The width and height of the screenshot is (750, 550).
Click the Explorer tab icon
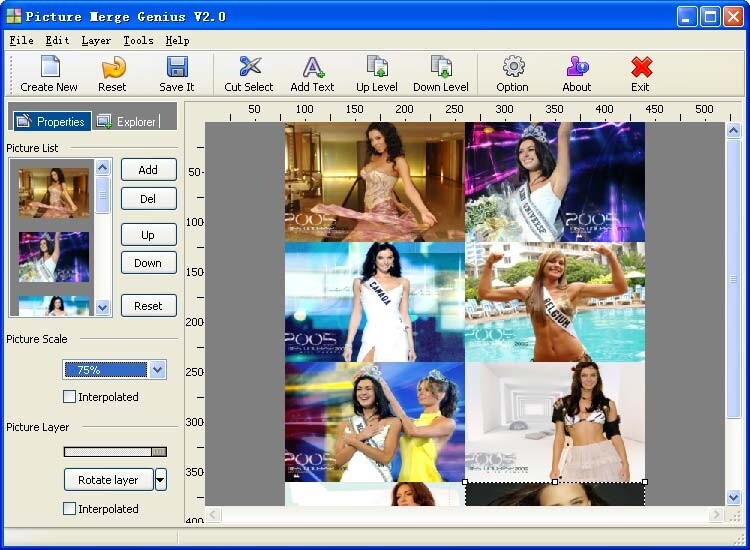(x=104, y=121)
